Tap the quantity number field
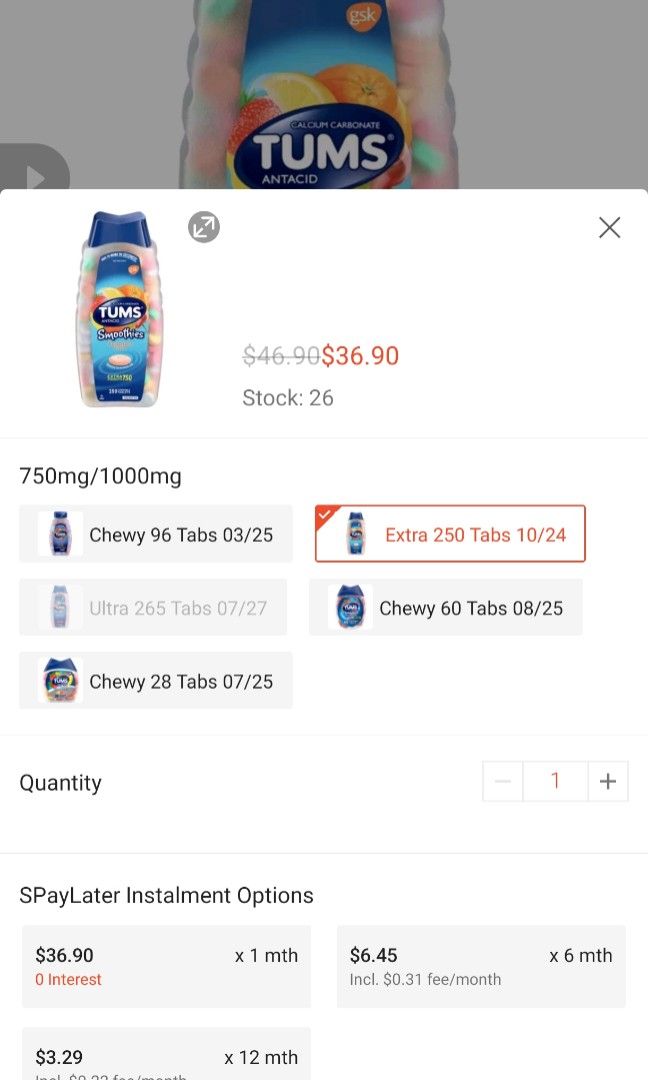Screen dimensions: 648x1080 555,781
